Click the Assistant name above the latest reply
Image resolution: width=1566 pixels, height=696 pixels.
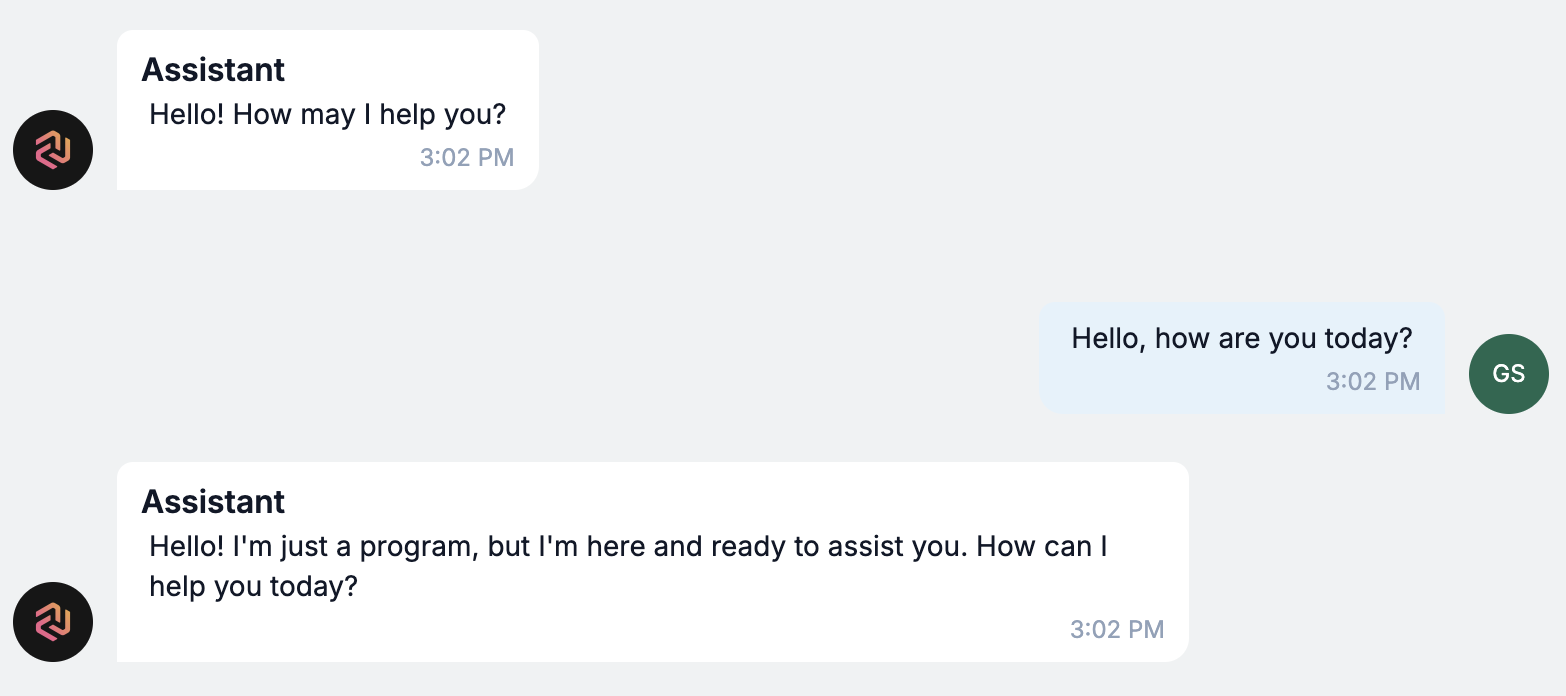coord(213,502)
